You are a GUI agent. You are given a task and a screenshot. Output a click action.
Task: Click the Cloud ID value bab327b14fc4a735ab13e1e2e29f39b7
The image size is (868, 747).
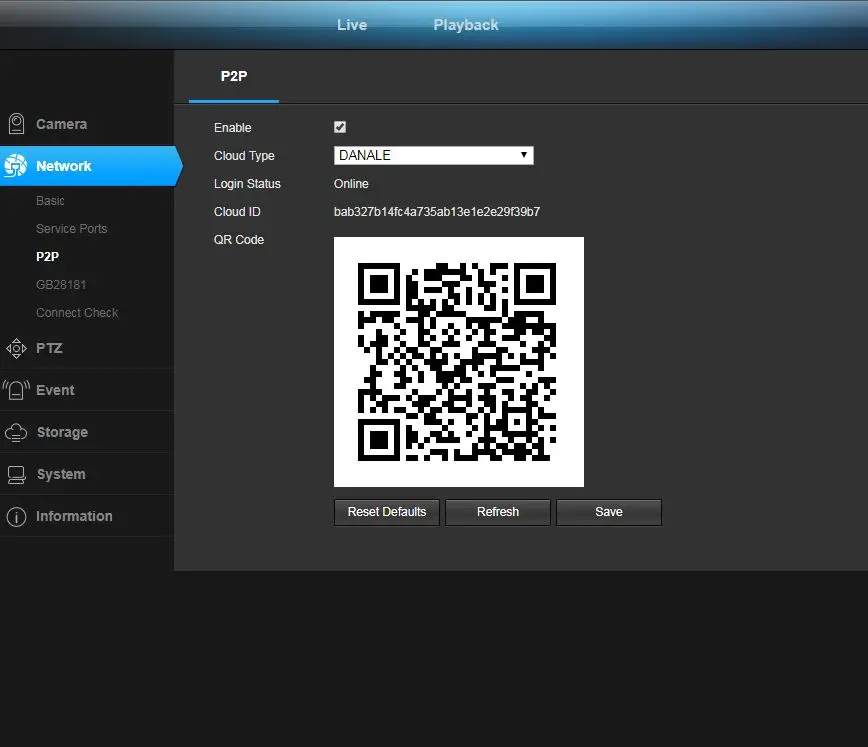(437, 212)
